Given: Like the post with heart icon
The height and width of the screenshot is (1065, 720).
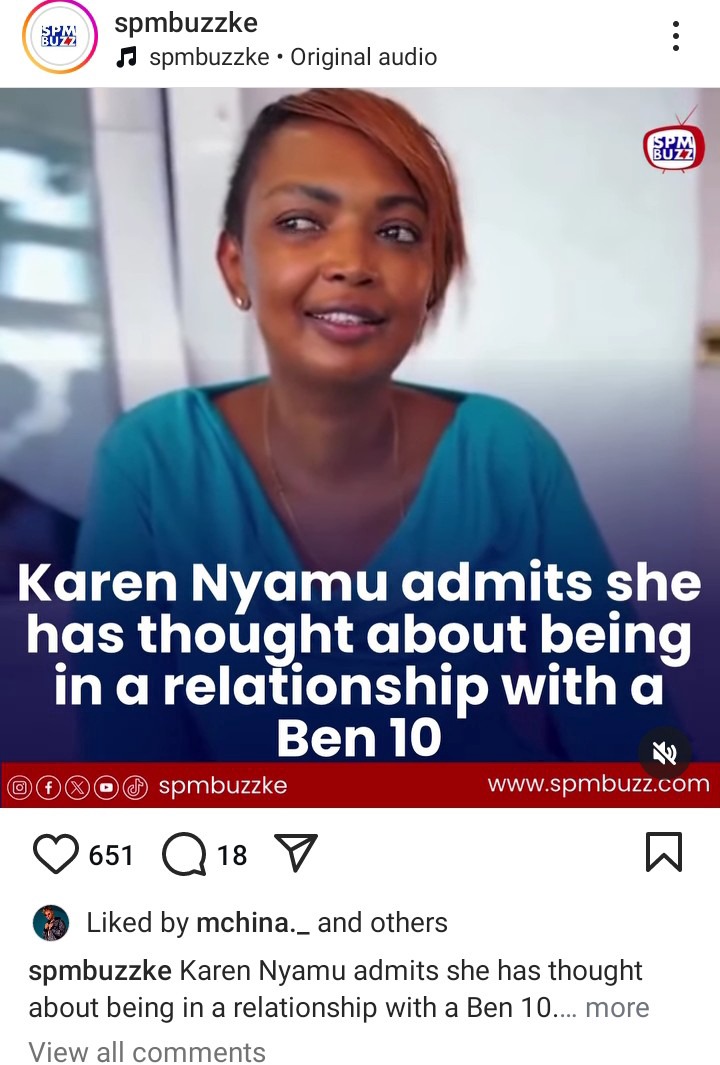Looking at the screenshot, I should 56,854.
